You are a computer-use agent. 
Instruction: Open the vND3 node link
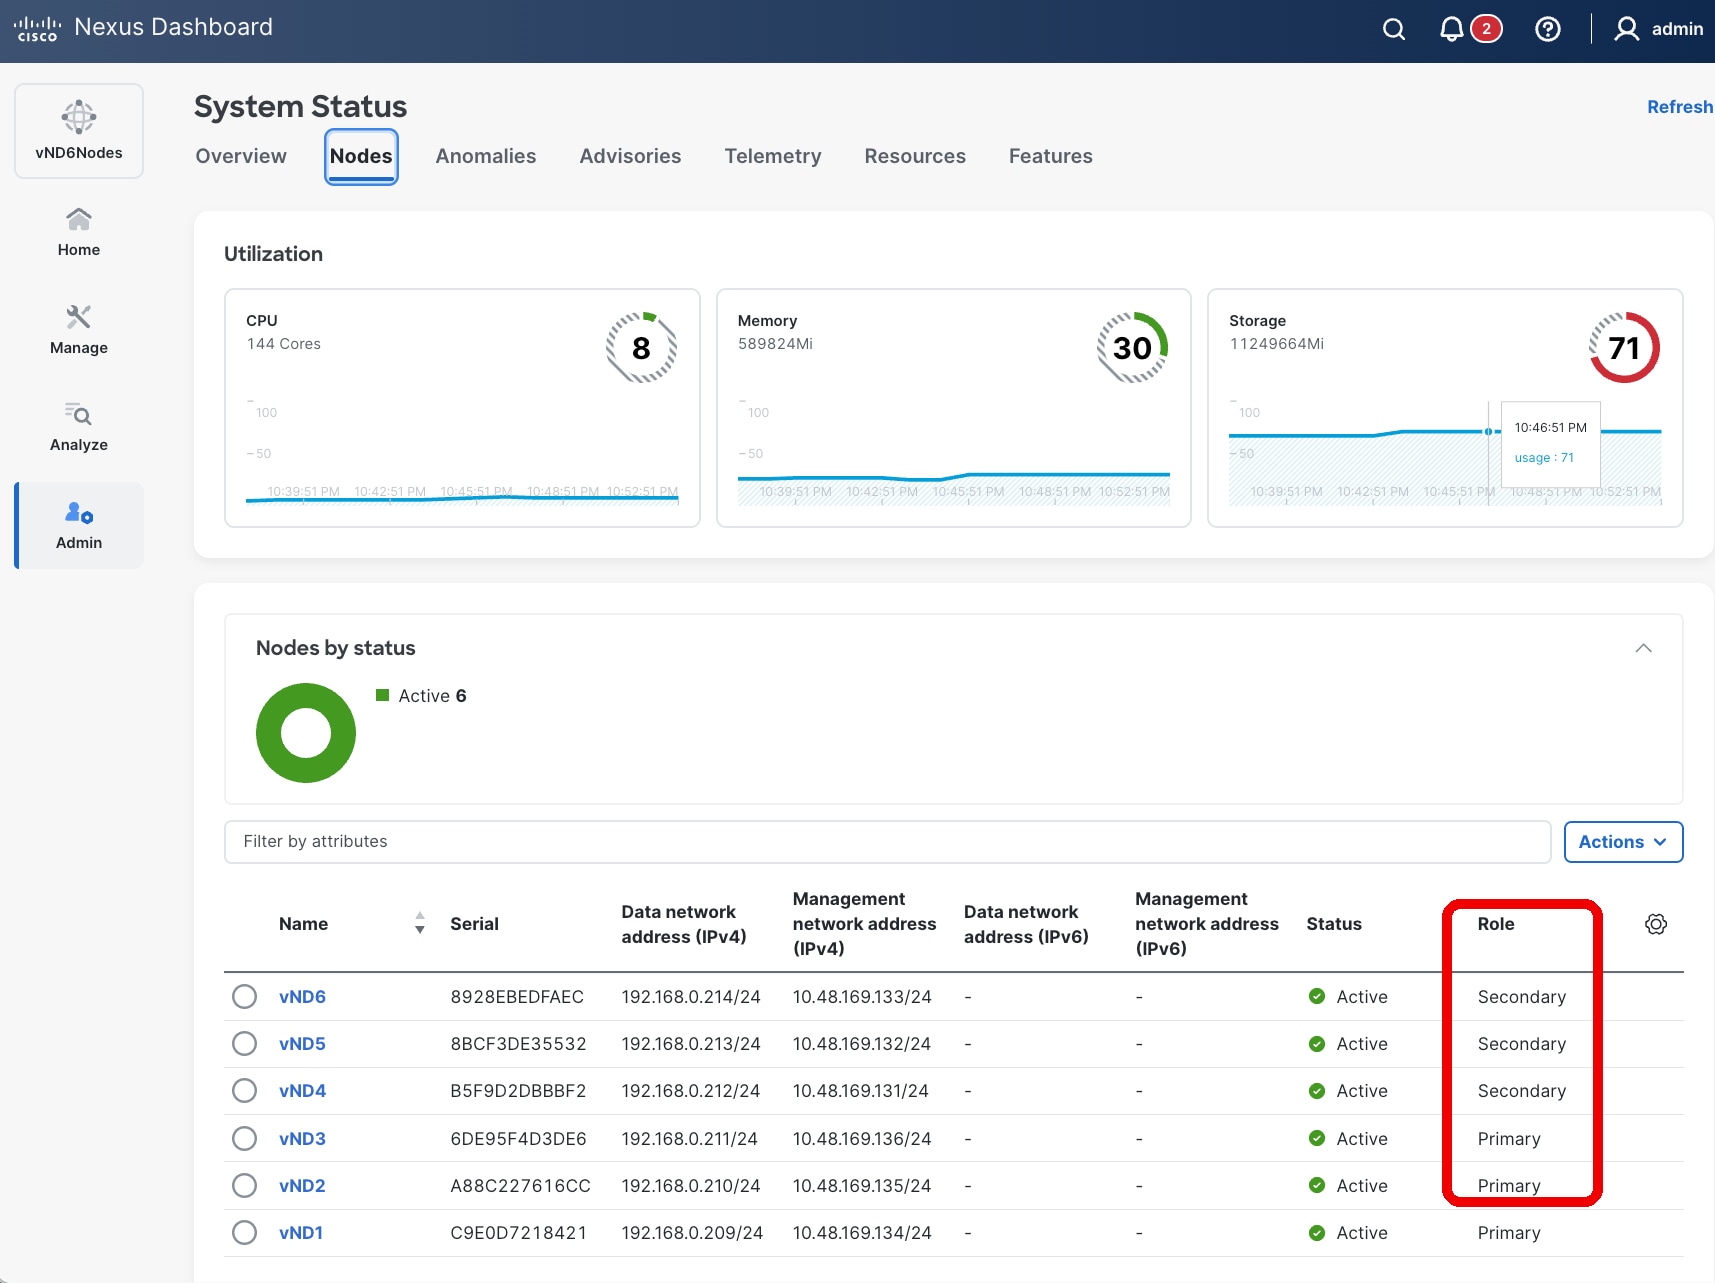tap(302, 1139)
